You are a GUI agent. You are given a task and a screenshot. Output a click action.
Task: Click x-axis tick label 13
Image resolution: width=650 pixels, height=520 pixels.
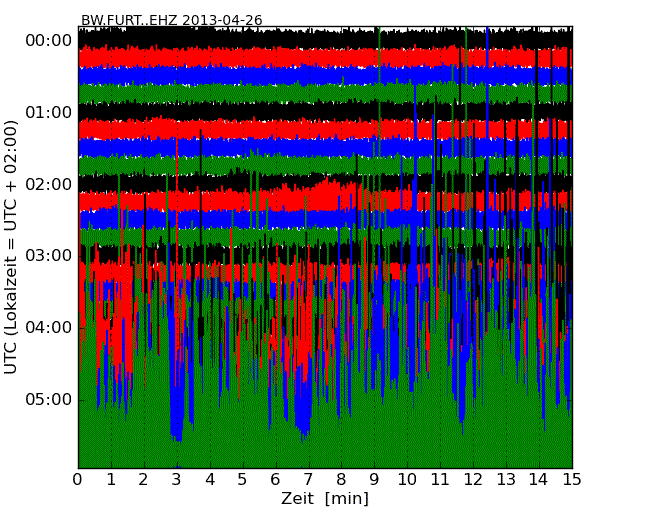506,480
